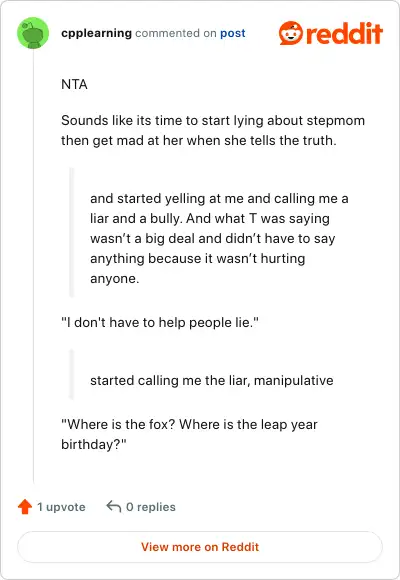Click the Reddit Snoo logo icon
400x580 pixels.
(291, 33)
